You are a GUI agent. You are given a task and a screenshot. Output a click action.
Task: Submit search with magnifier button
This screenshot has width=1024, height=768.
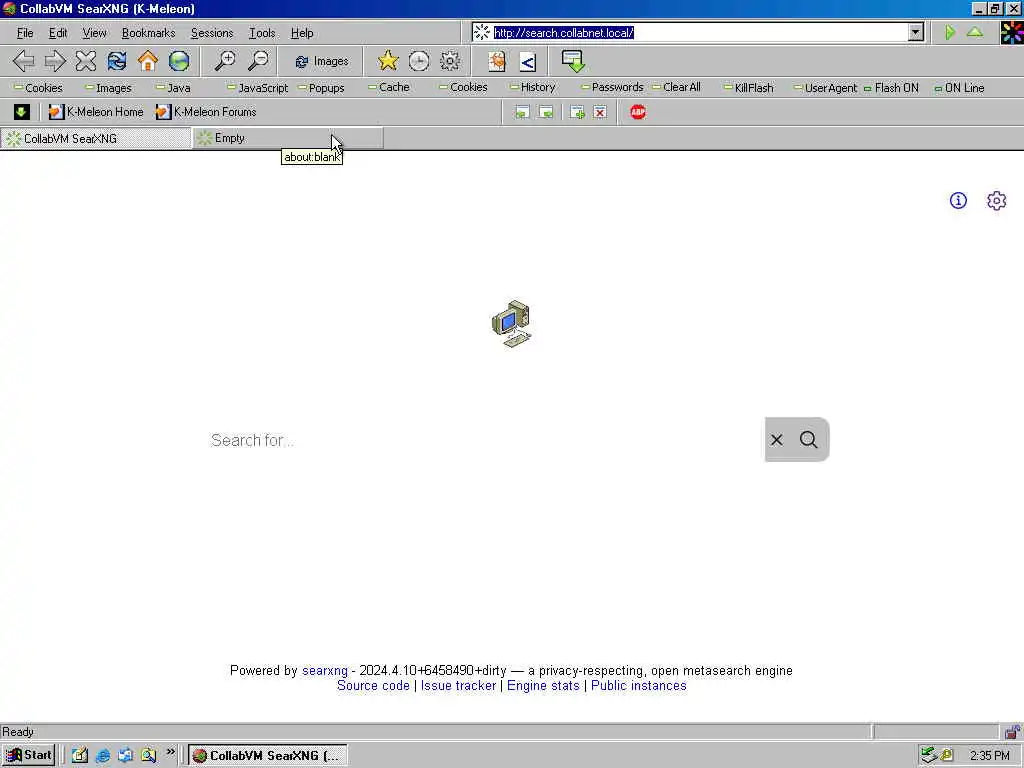808,440
